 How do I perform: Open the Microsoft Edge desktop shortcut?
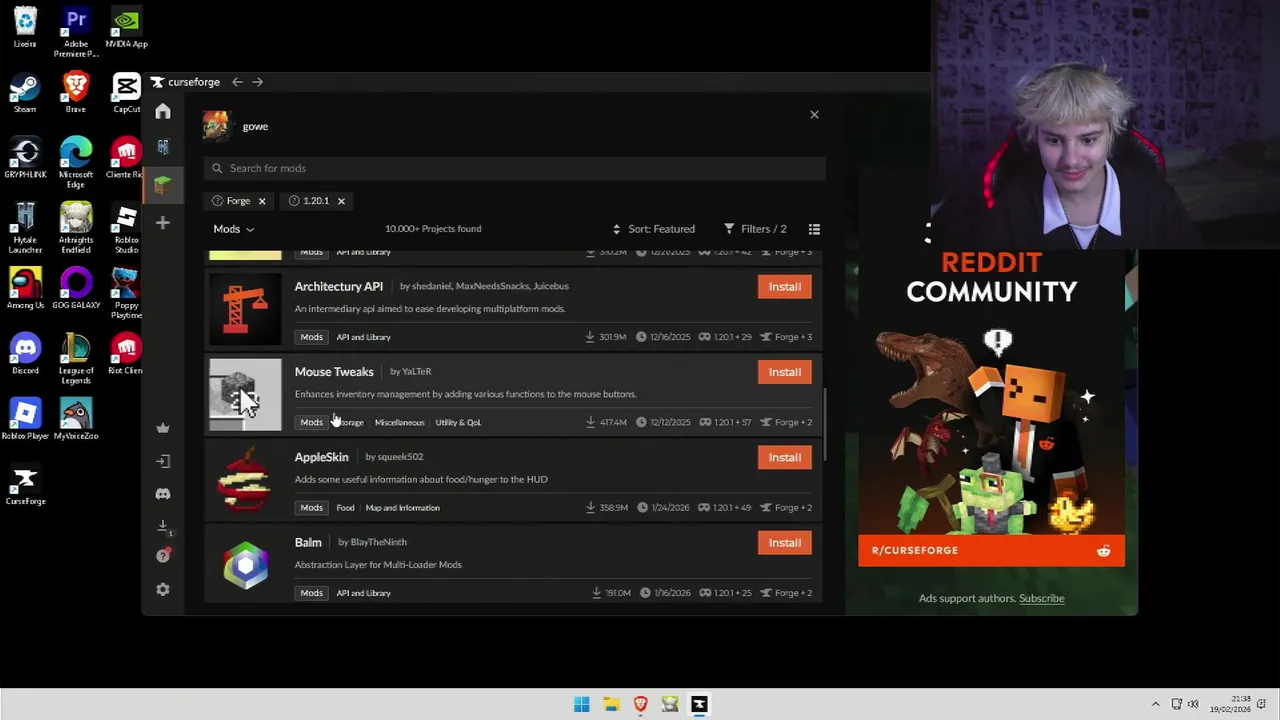(x=76, y=163)
